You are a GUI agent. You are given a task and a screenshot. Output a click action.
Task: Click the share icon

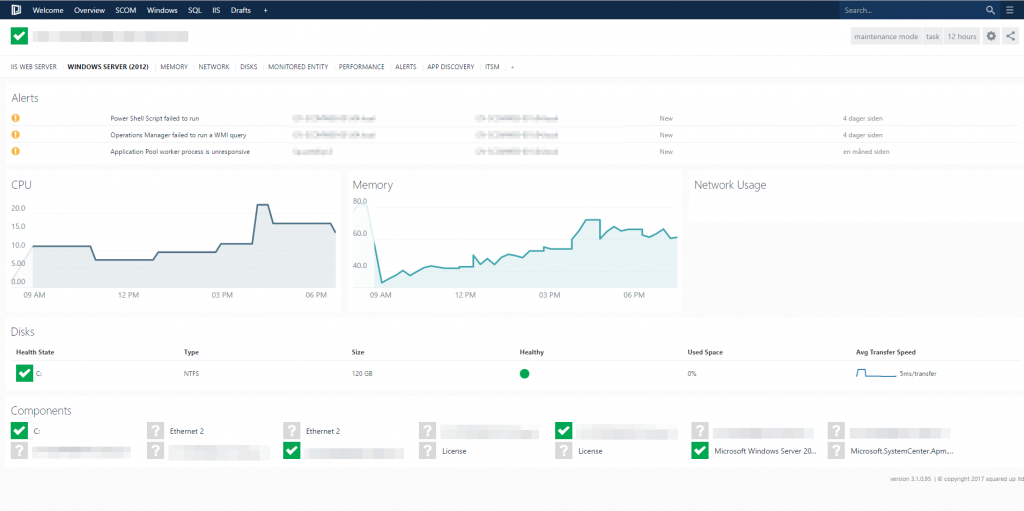[x=1010, y=37]
